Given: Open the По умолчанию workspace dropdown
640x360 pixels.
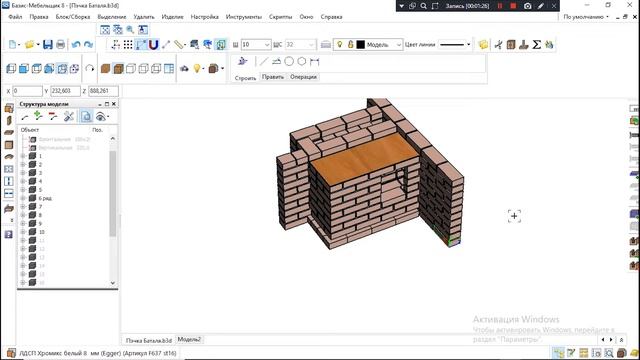Looking at the screenshot, I should [586, 17].
